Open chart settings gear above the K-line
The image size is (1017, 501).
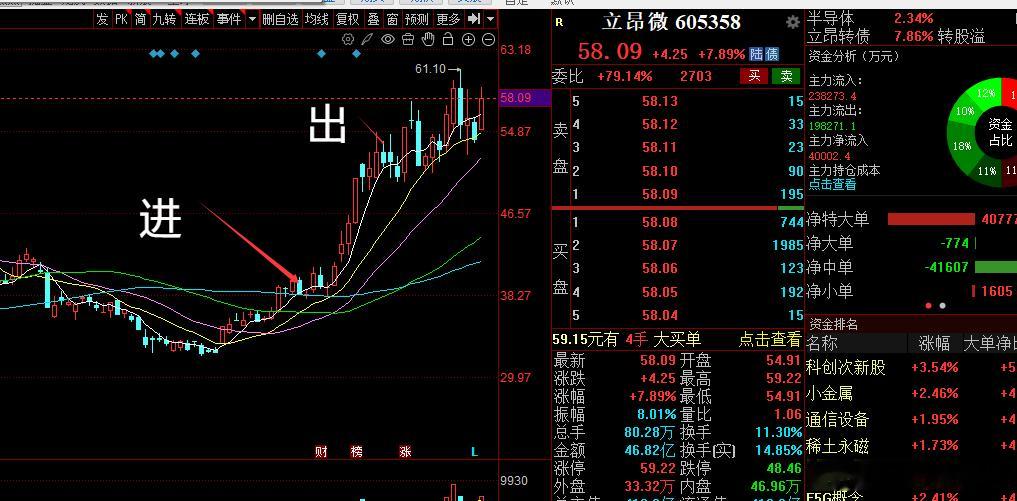(x=348, y=40)
